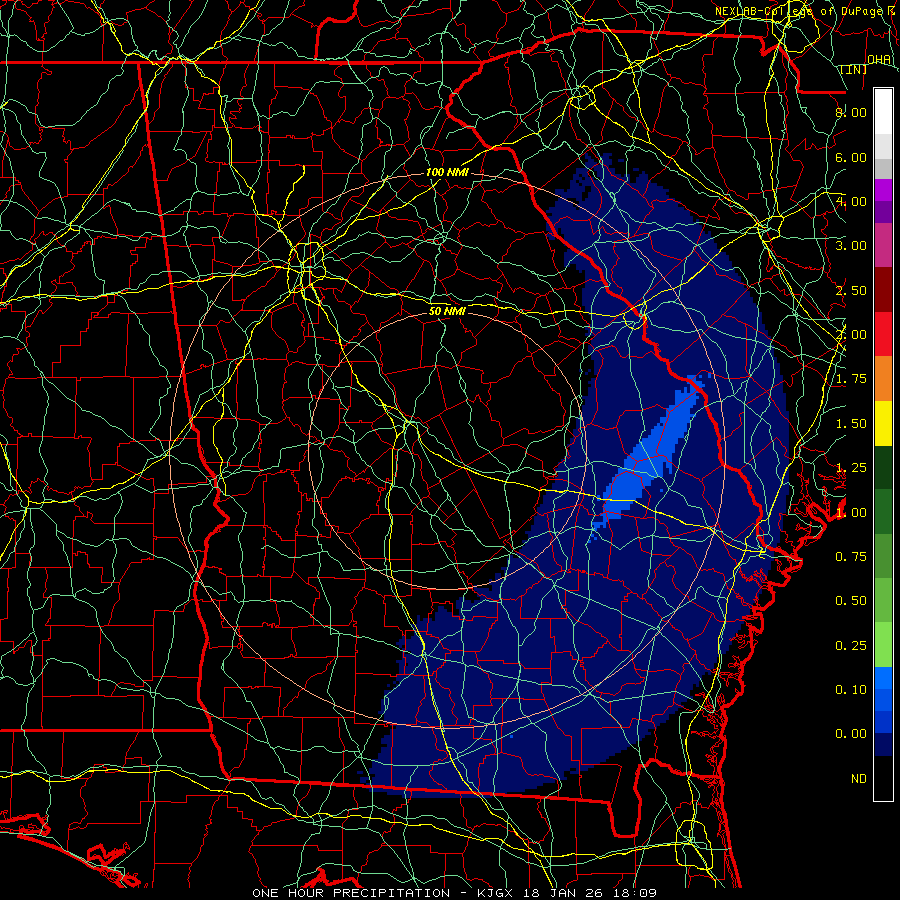Click the bright magenta legend swatch
900x900 pixels.
coord(883,190)
